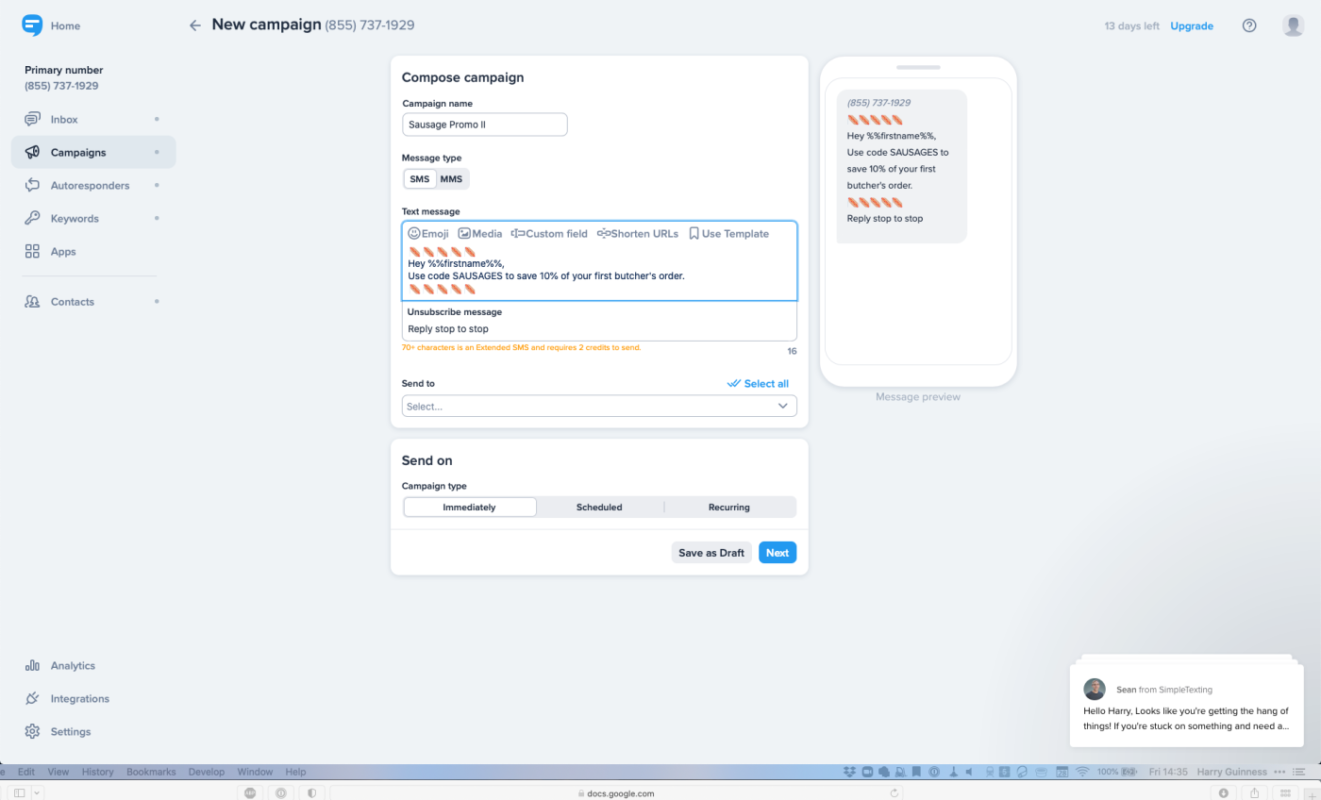This screenshot has height=800, width=1321.
Task: Insert a Custom field placeholder
Action: point(549,234)
